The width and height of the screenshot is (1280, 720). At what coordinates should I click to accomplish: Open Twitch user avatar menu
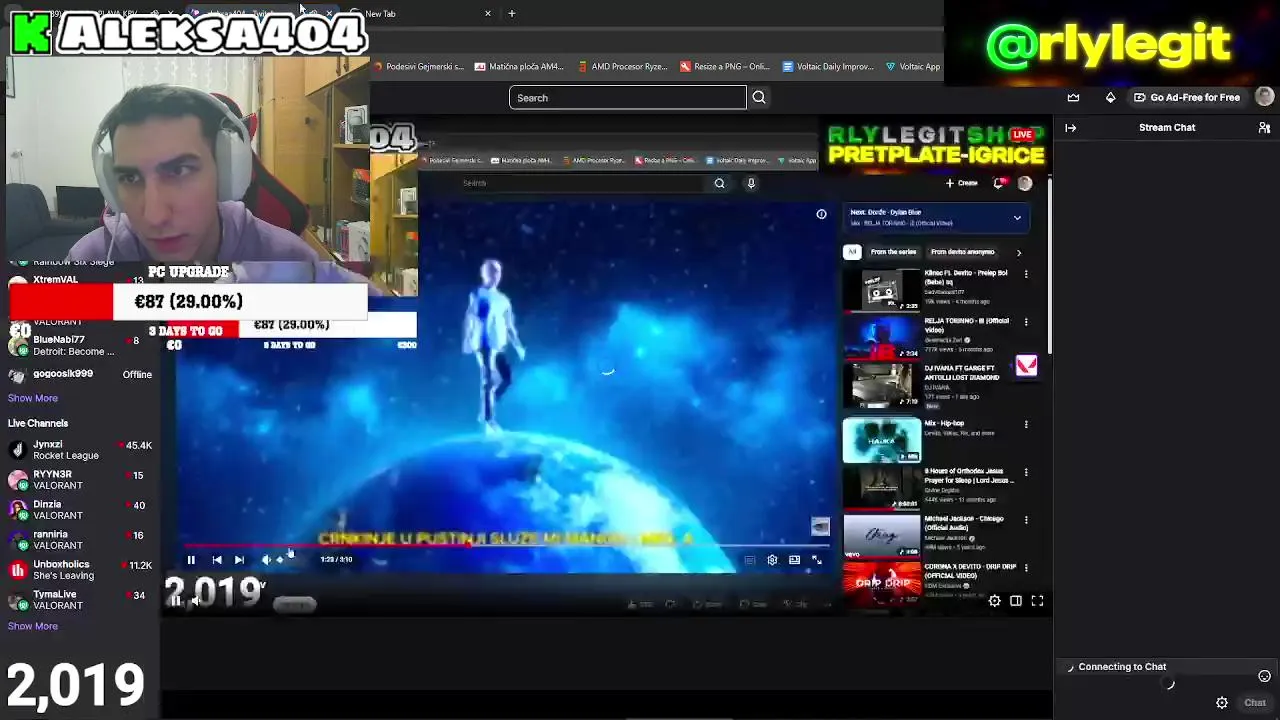1265,97
